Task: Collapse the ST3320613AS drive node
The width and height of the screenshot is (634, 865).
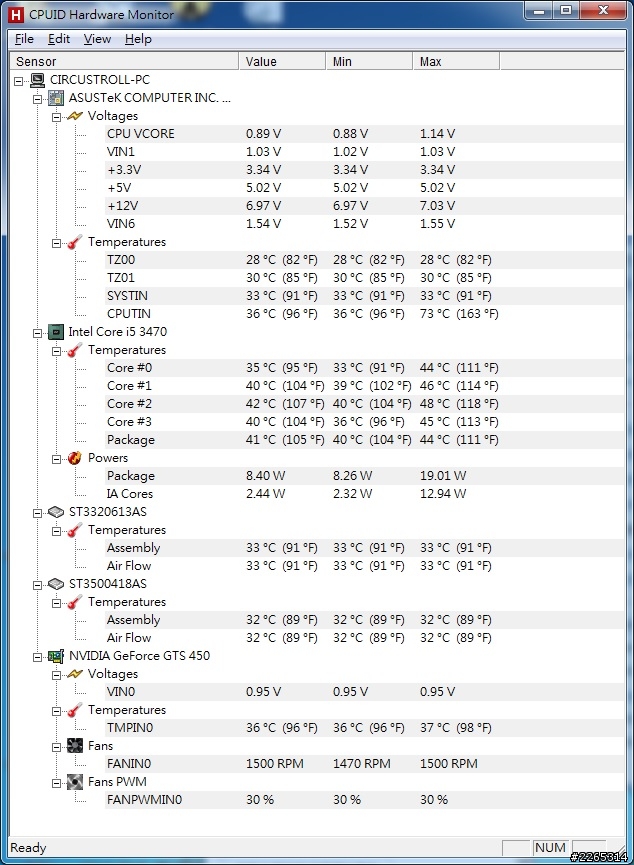Action: tap(38, 513)
